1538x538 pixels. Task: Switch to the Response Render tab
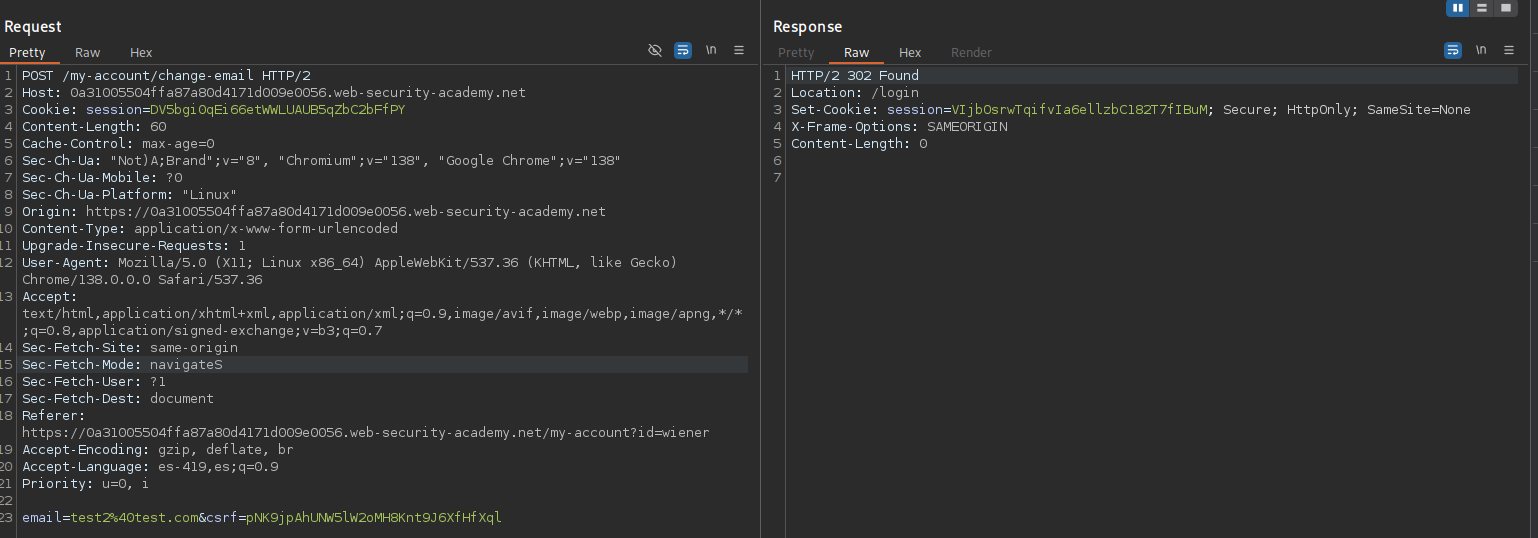[971, 52]
